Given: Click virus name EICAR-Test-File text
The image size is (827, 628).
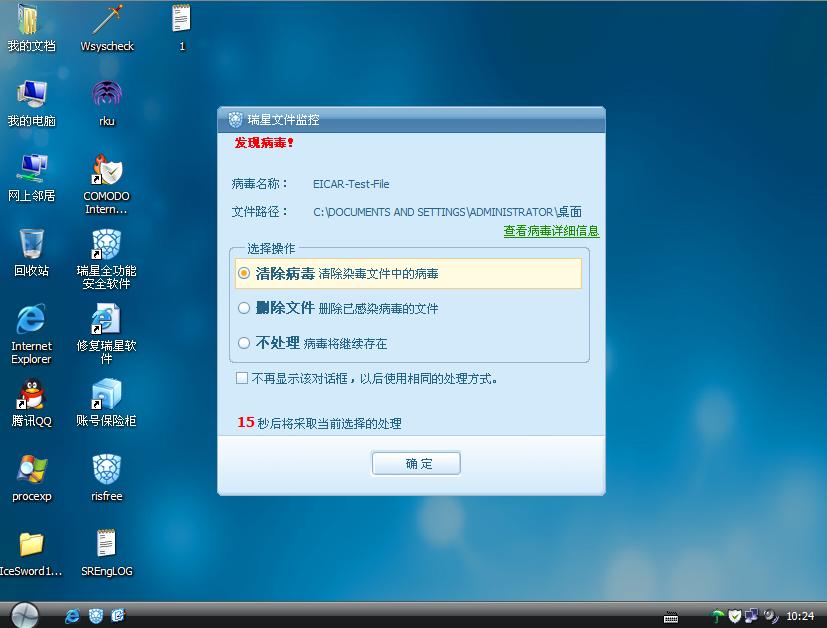Looking at the screenshot, I should tap(351, 184).
